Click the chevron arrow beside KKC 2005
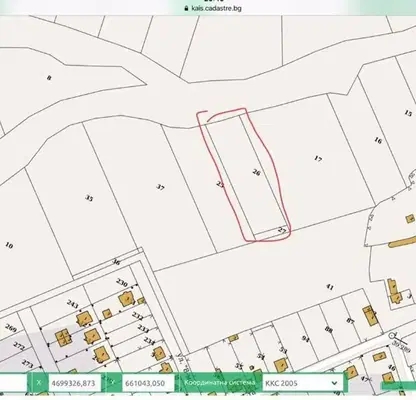This screenshot has height=400, width=416. click(334, 383)
